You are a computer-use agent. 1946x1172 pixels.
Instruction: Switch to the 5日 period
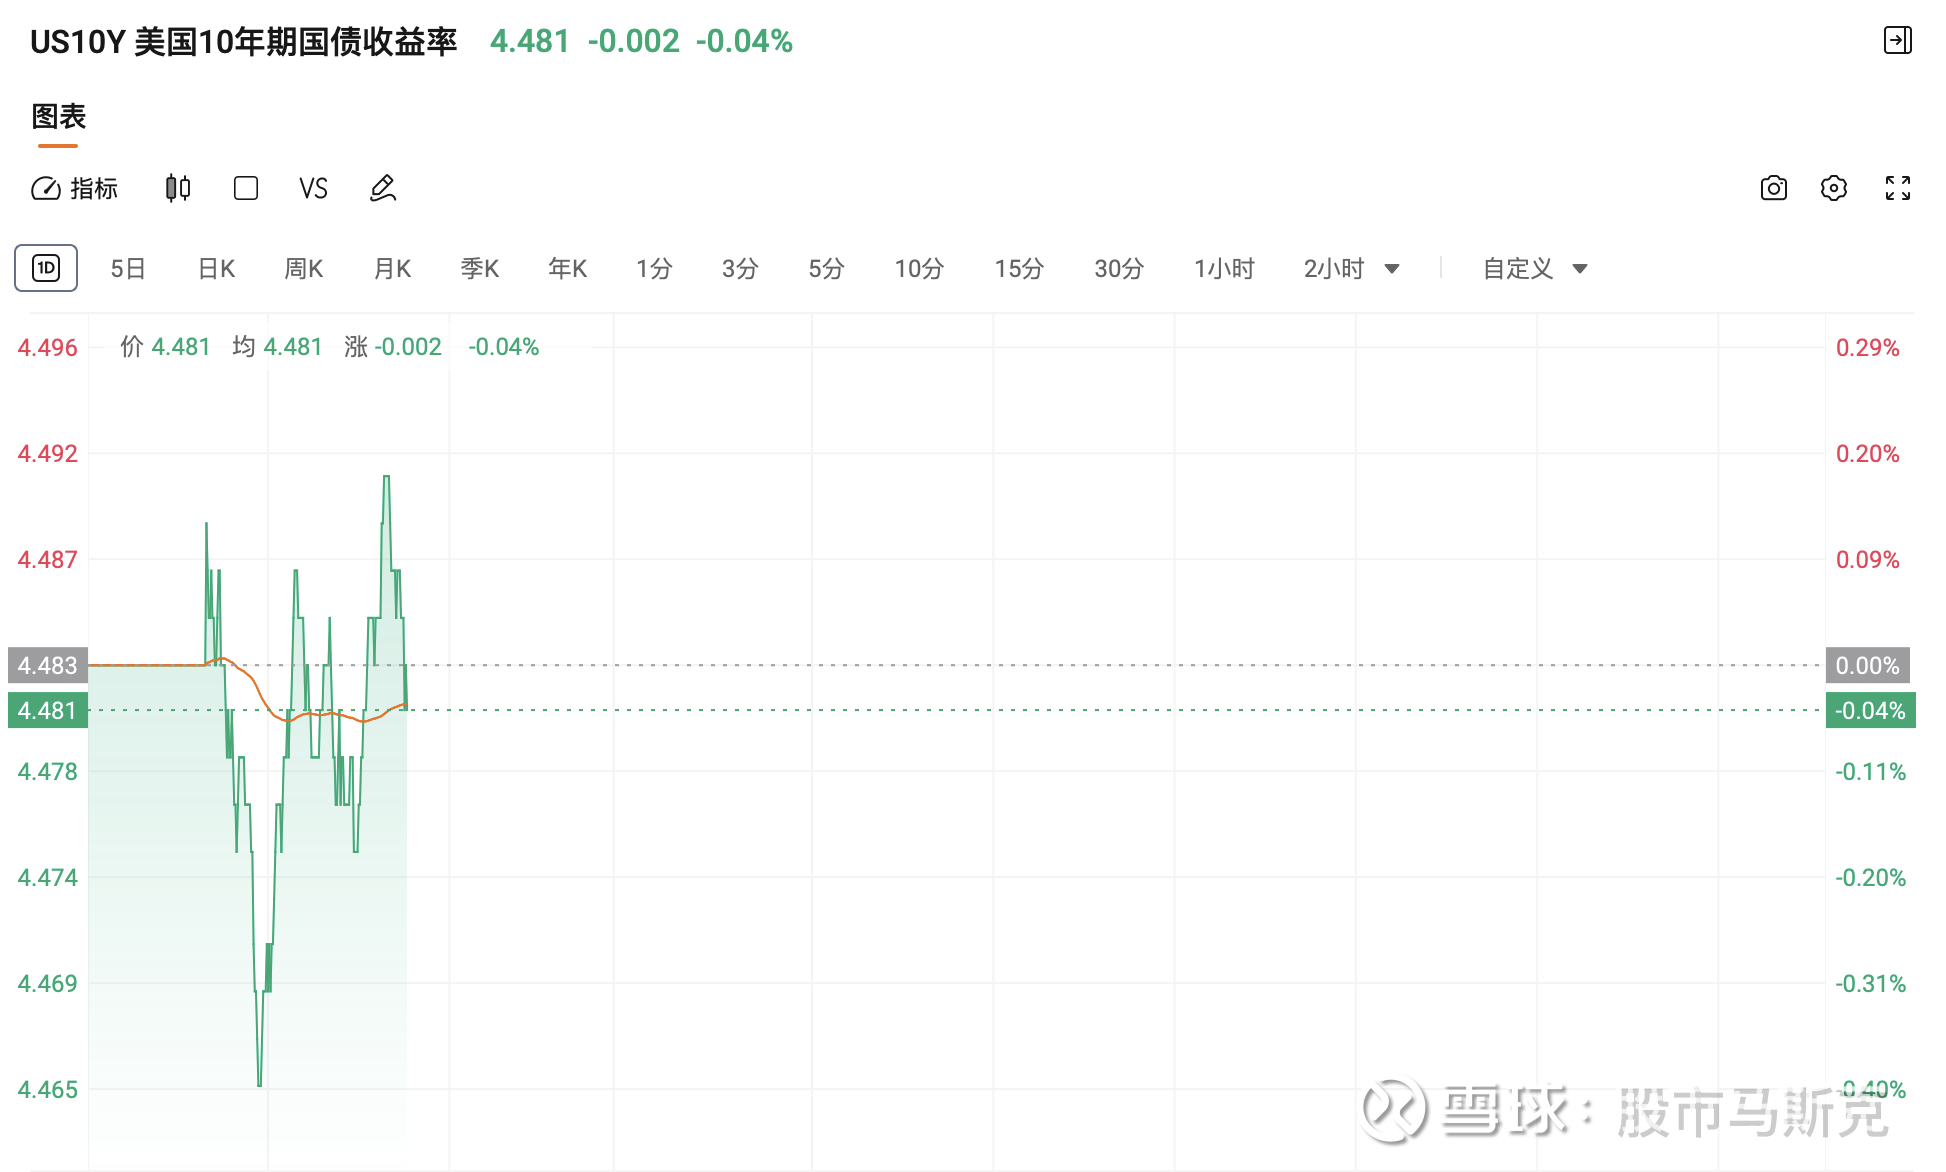coord(128,268)
